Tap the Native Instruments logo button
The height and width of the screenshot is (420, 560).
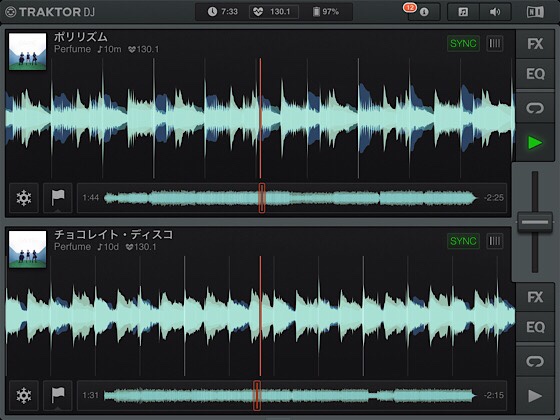point(535,12)
